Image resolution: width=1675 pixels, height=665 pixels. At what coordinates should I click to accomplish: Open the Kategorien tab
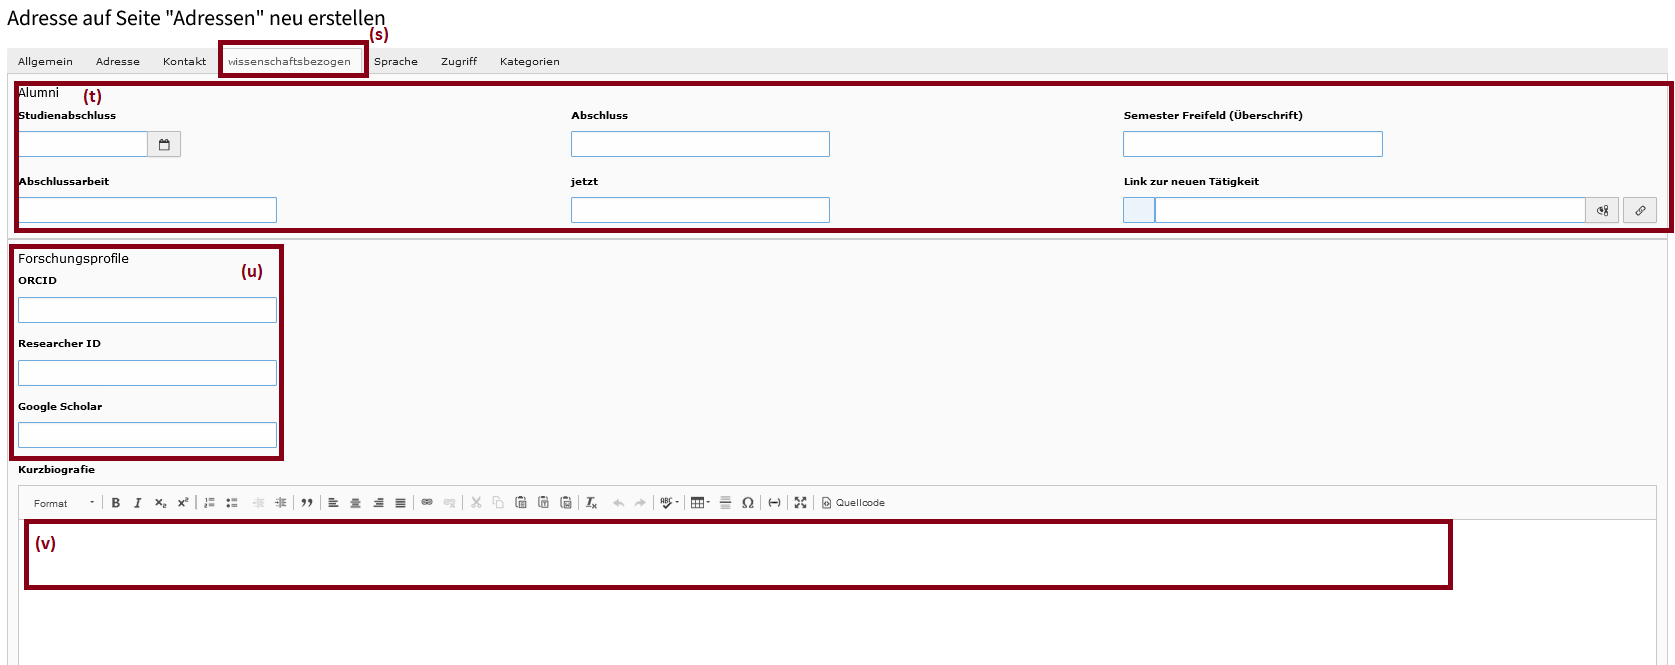pyautogui.click(x=529, y=62)
